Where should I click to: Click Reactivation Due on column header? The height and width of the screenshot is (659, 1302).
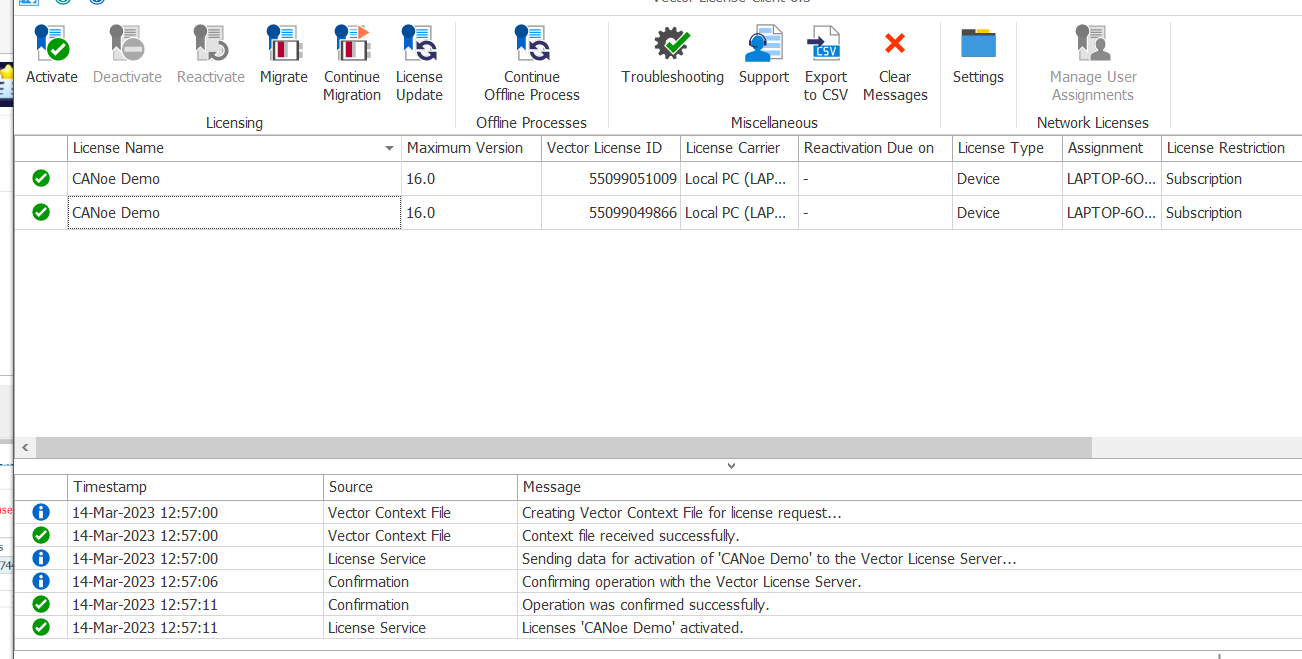click(x=875, y=148)
